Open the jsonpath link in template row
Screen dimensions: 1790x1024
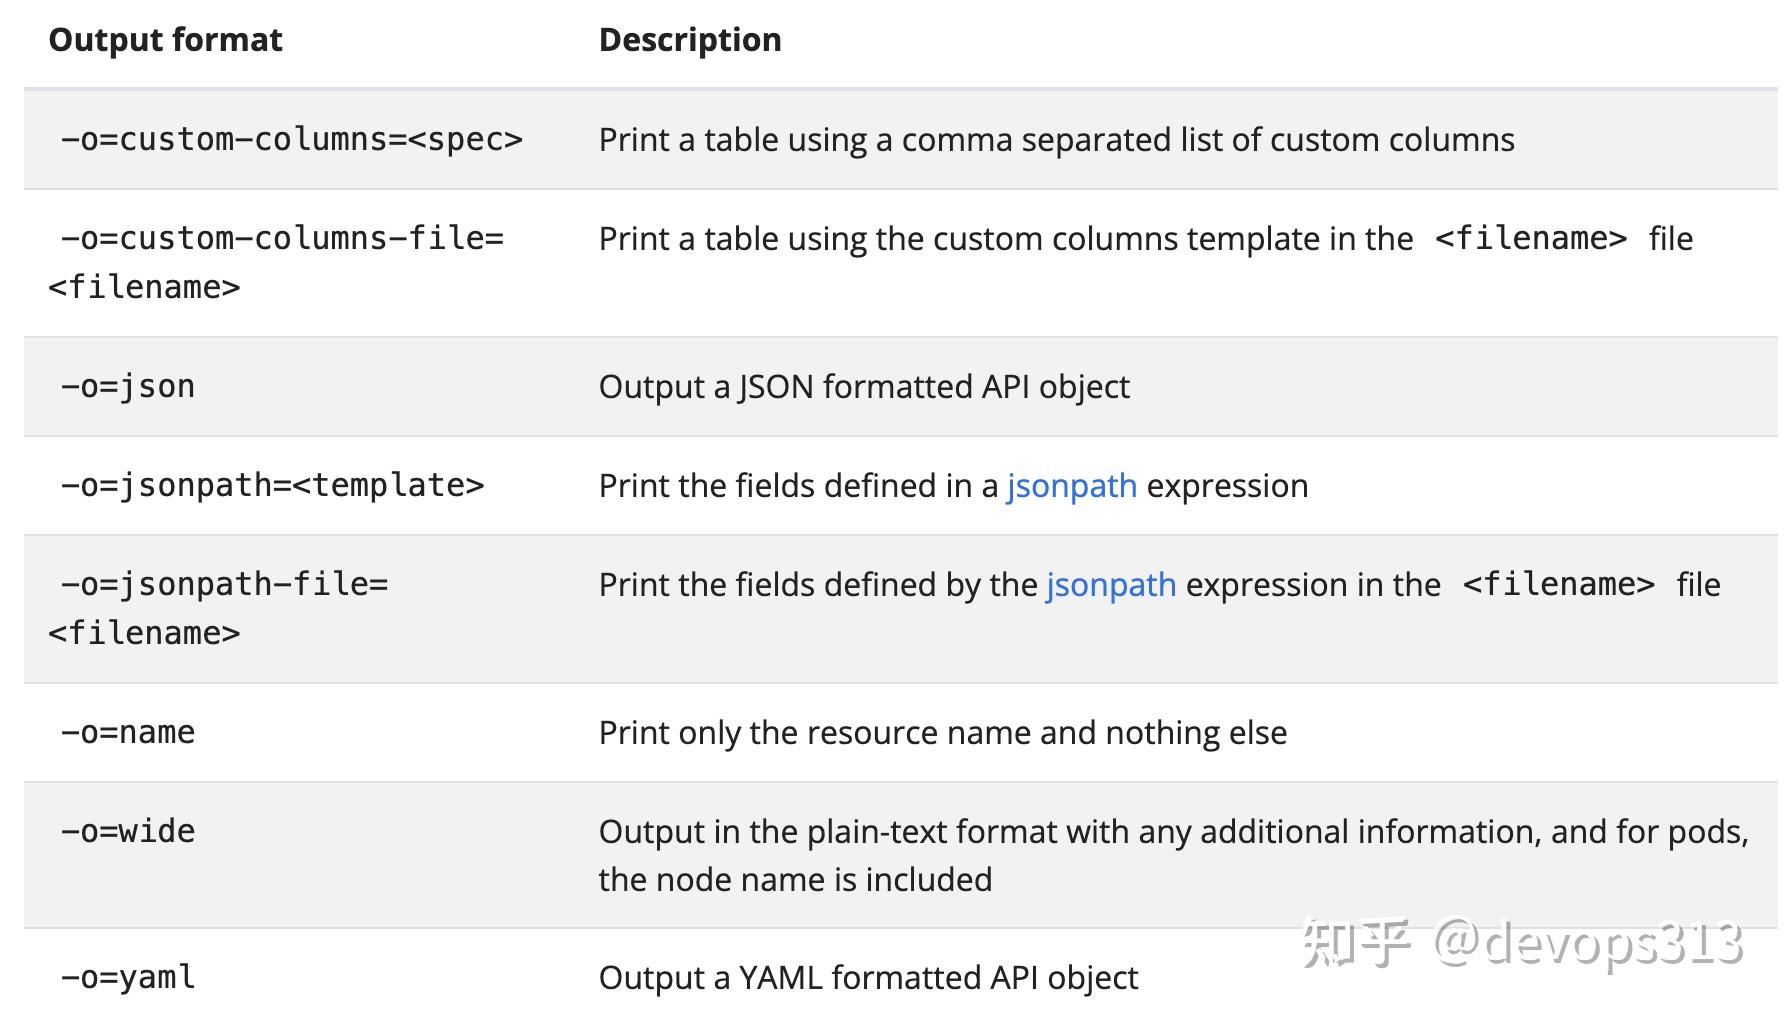(1071, 486)
